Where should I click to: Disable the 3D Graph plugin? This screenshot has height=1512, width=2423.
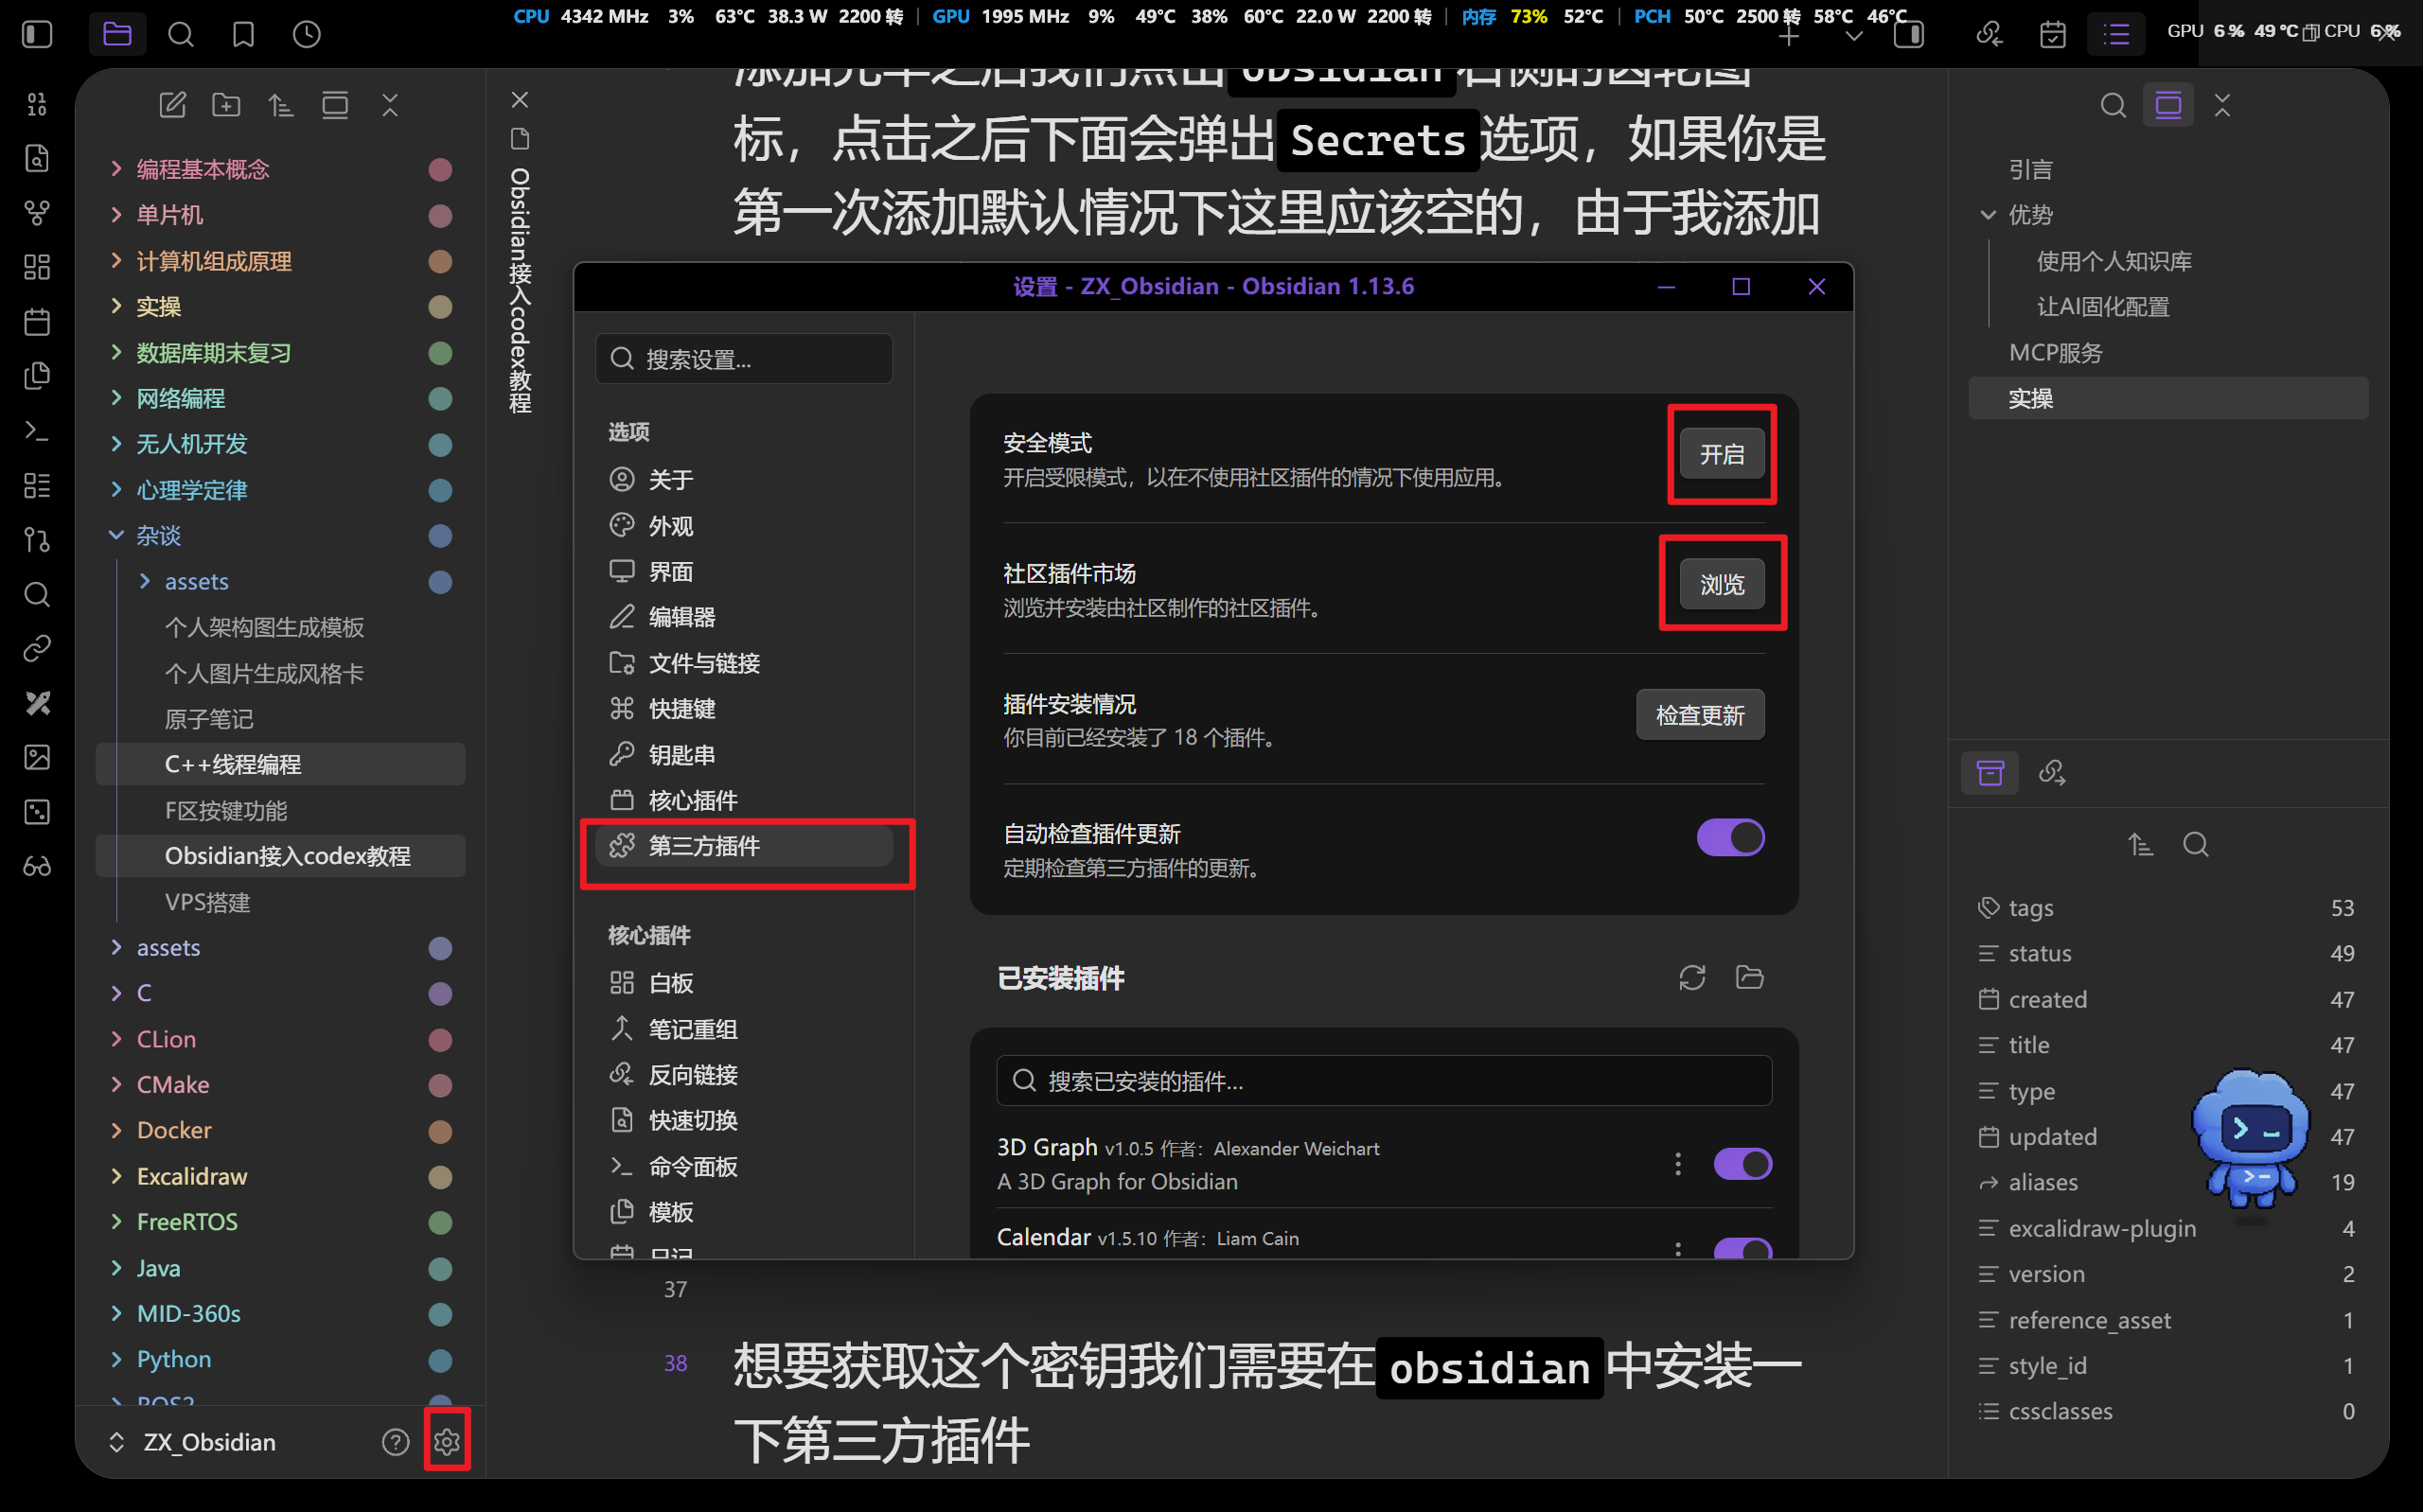pyautogui.click(x=1742, y=1164)
